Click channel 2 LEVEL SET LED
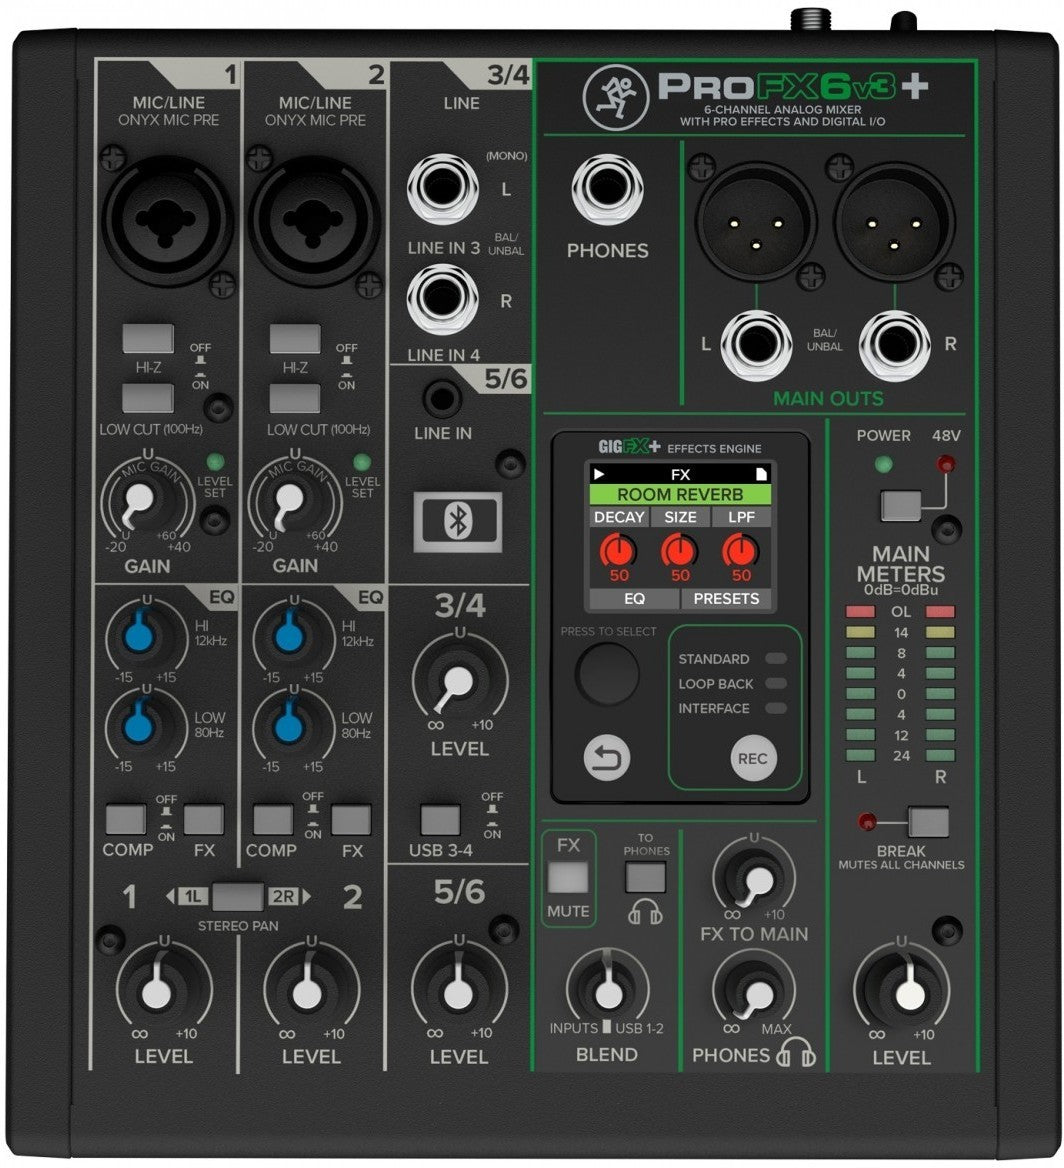This screenshot has width=1064, height=1168. (x=362, y=462)
